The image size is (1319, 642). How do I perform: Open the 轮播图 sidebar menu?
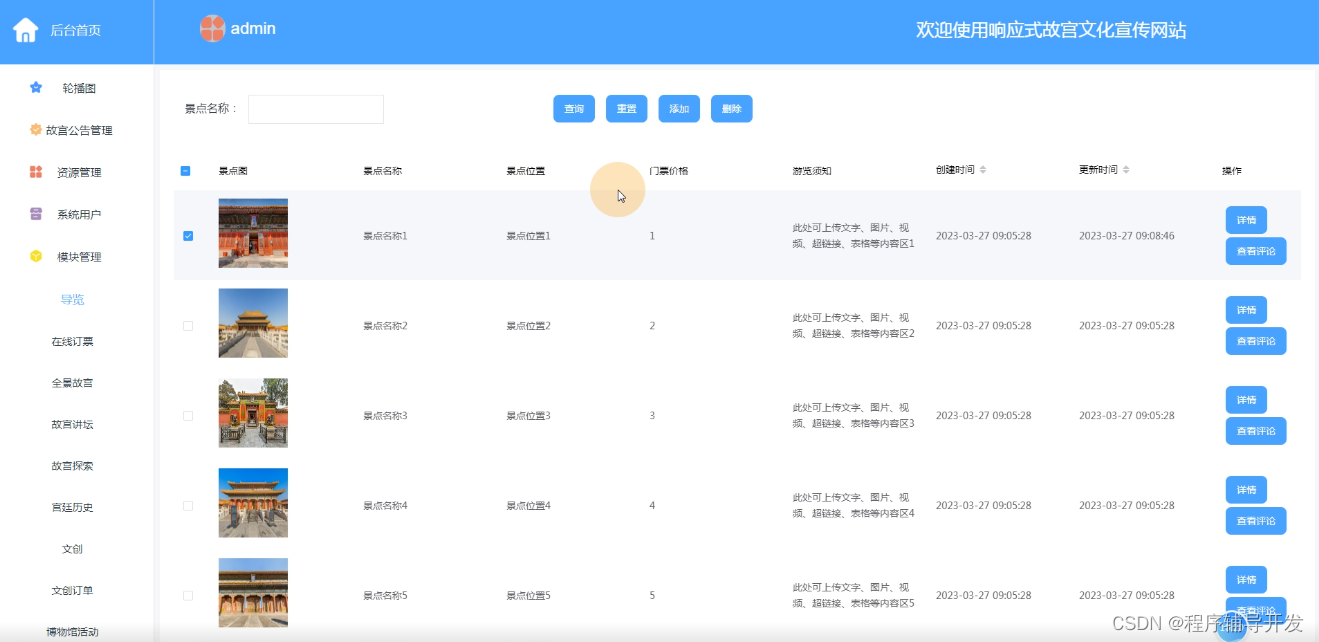coord(77,88)
